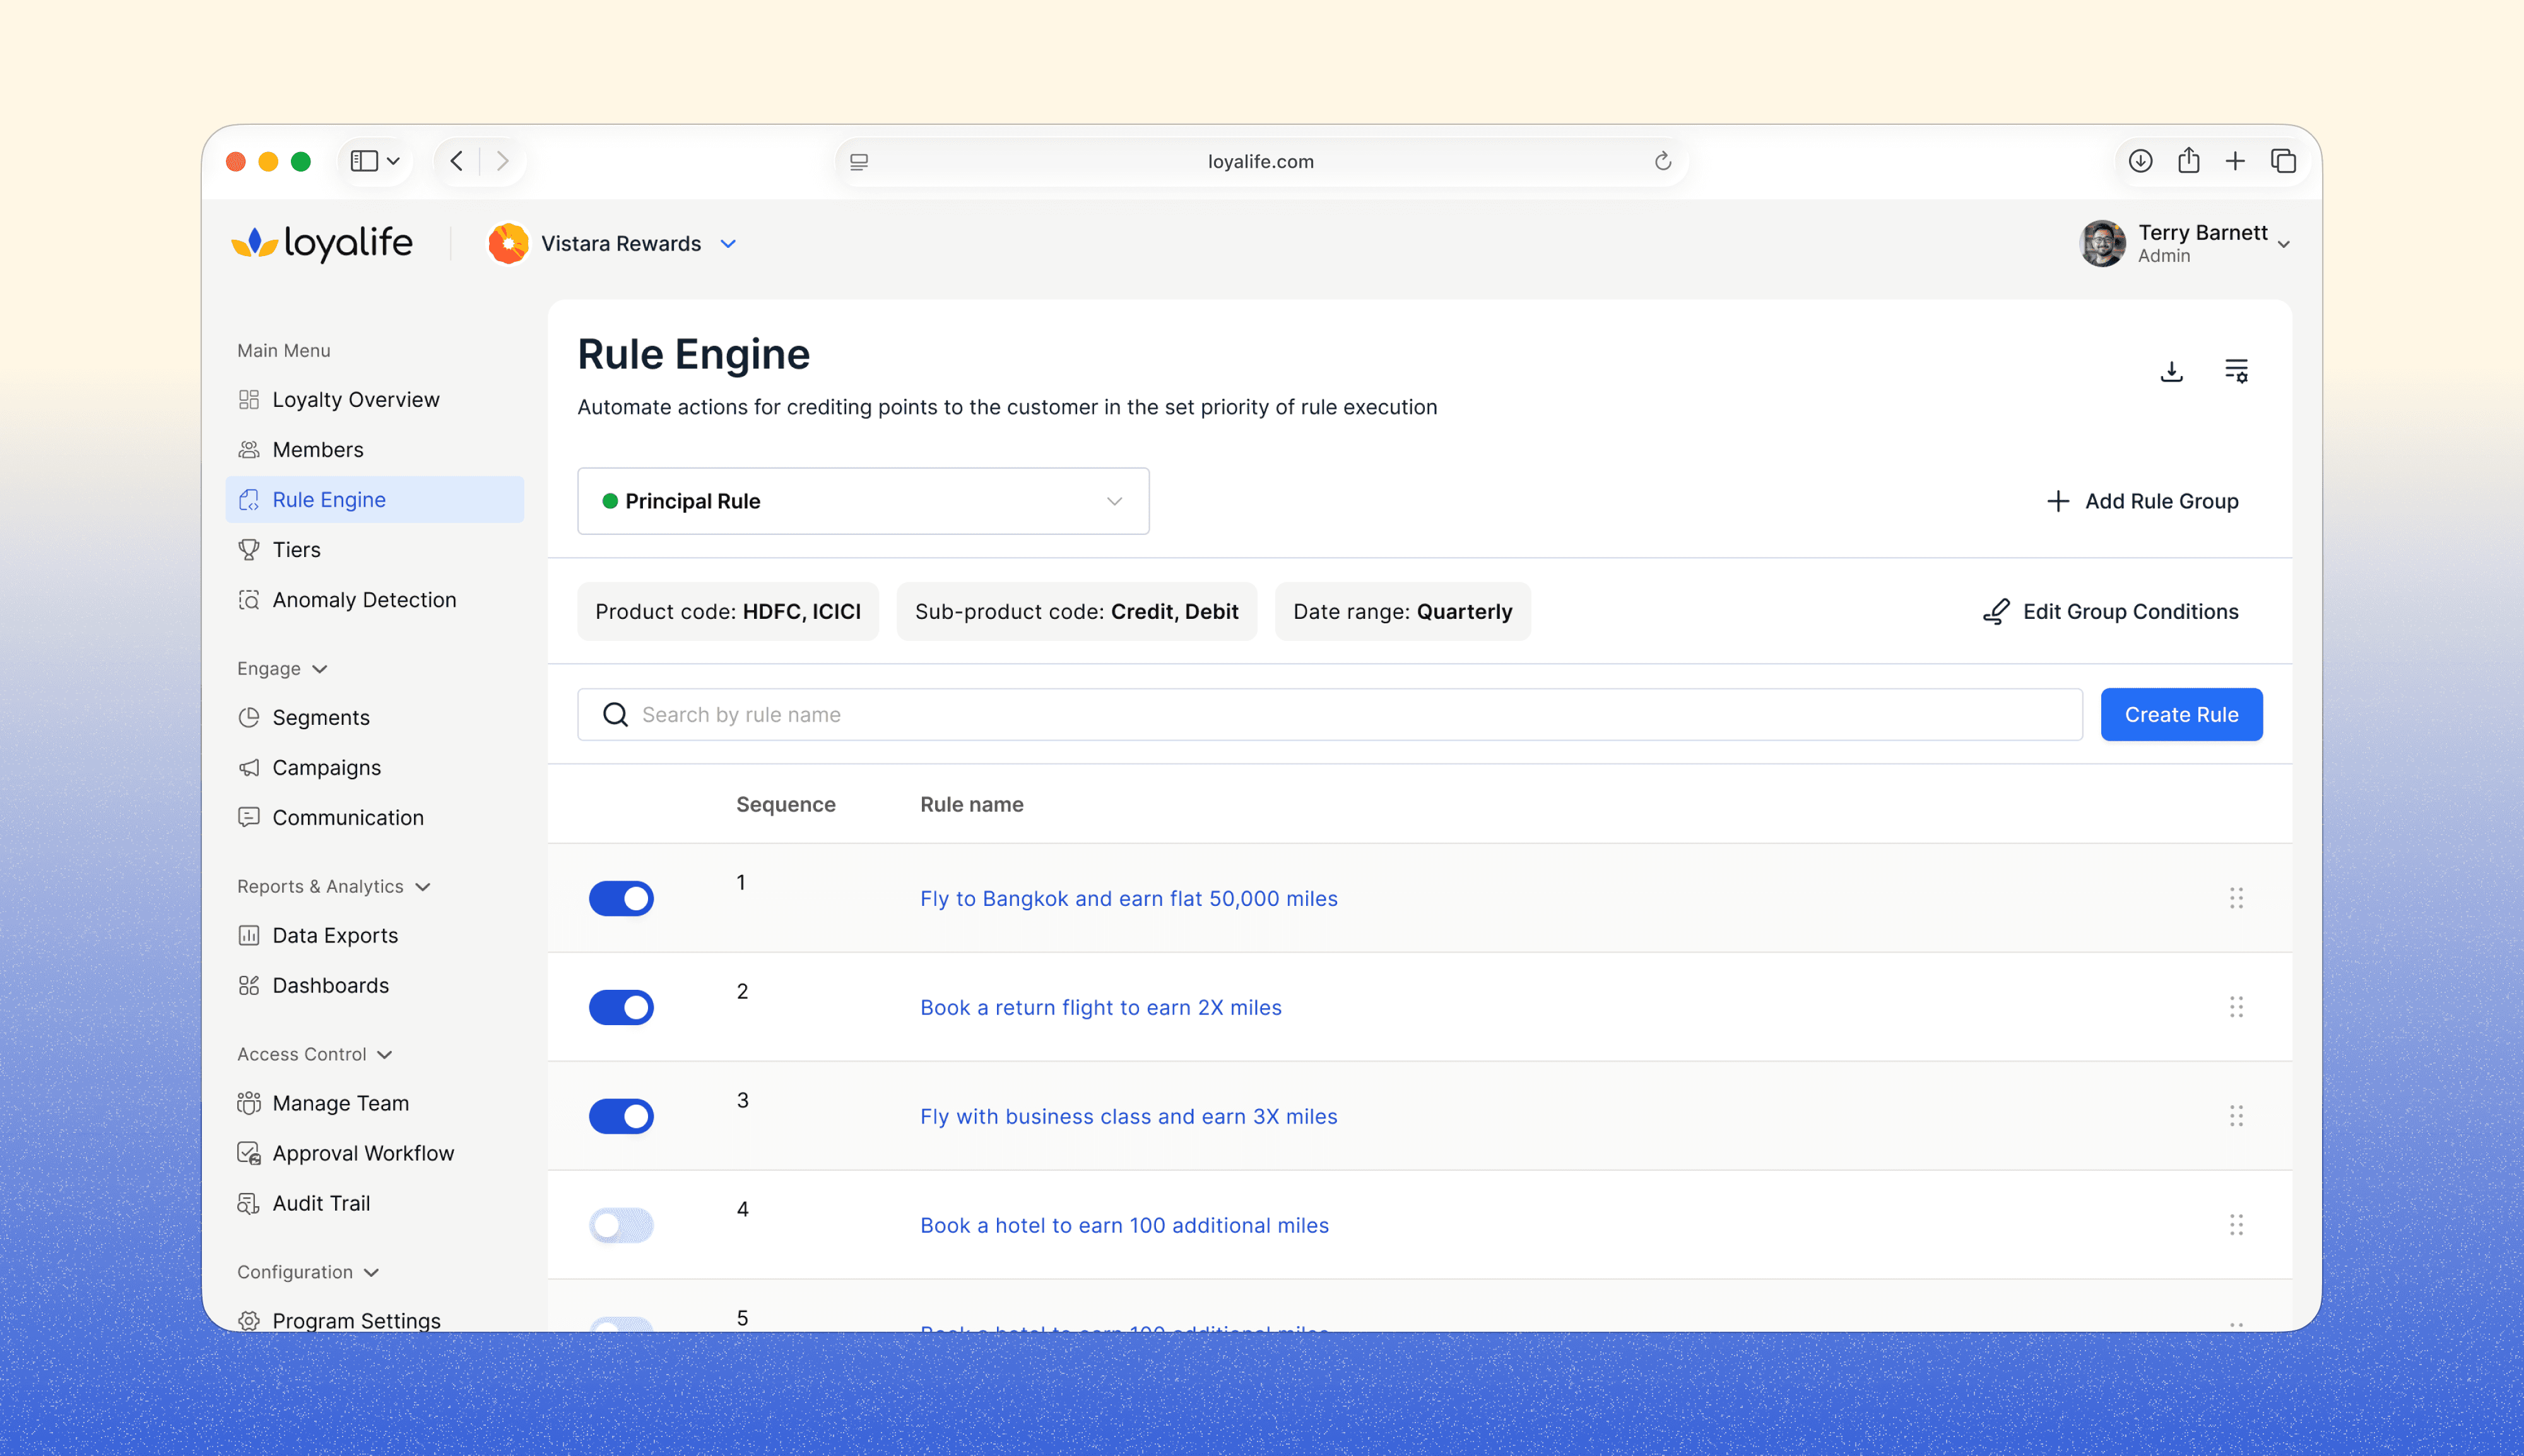The height and width of the screenshot is (1456, 2524).
Task: Click drag handle for business class rule
Action: pyautogui.click(x=2236, y=1116)
